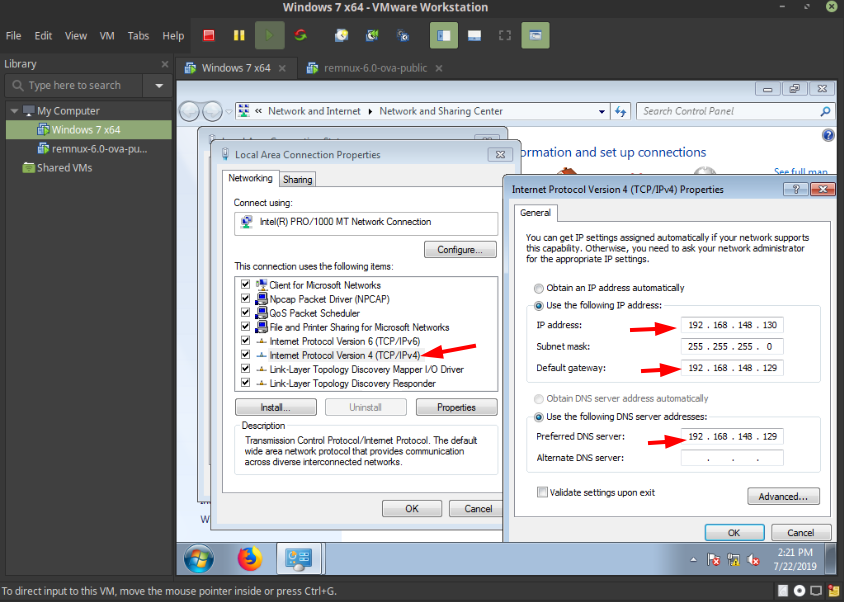Viewport: 844px width, 602px height.
Task: Open the File menu
Action: (13, 36)
